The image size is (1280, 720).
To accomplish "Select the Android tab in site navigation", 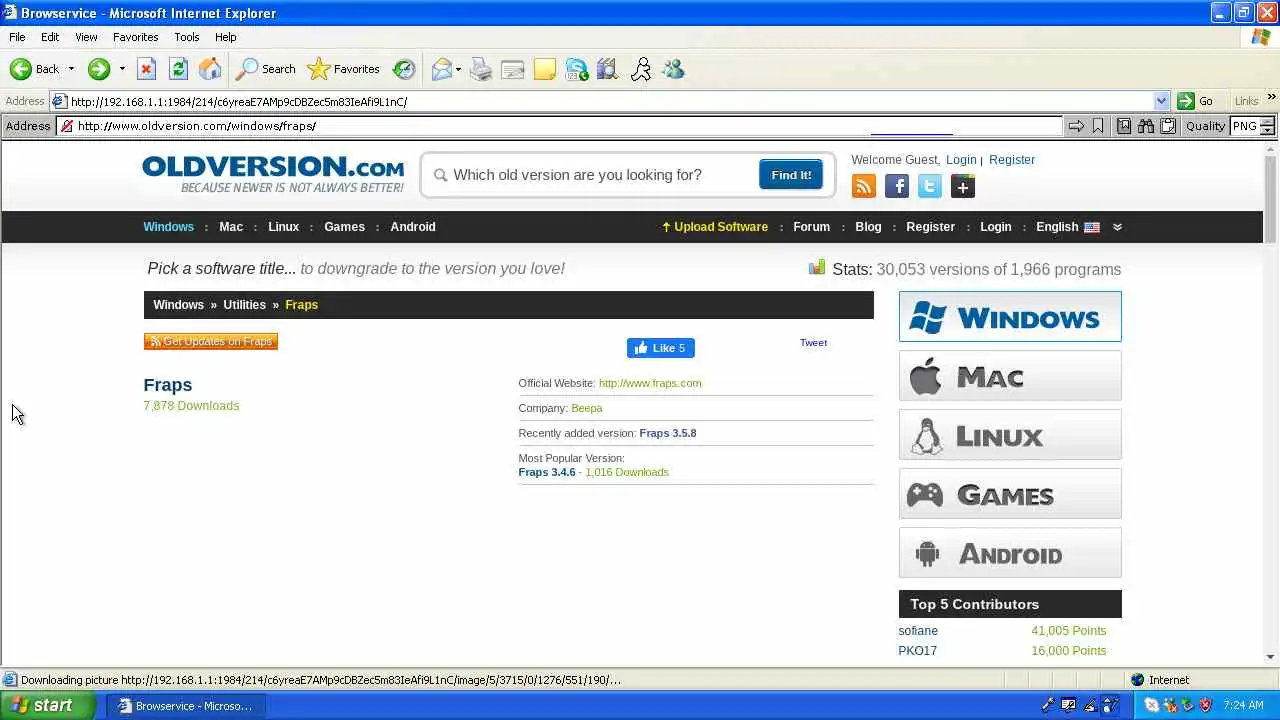I will 413,227.
